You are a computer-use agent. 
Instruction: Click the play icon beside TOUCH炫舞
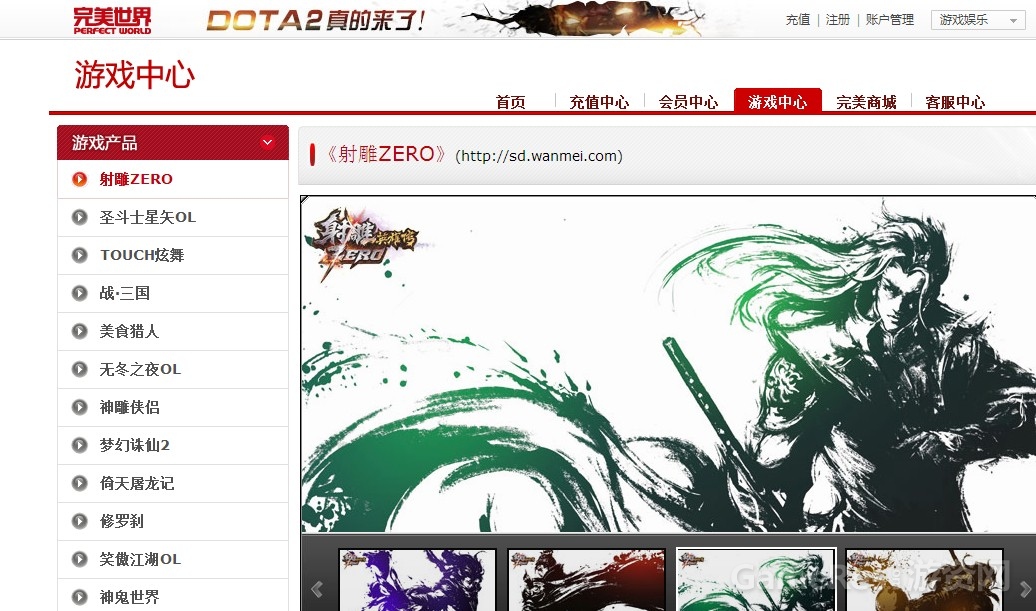tap(79, 255)
